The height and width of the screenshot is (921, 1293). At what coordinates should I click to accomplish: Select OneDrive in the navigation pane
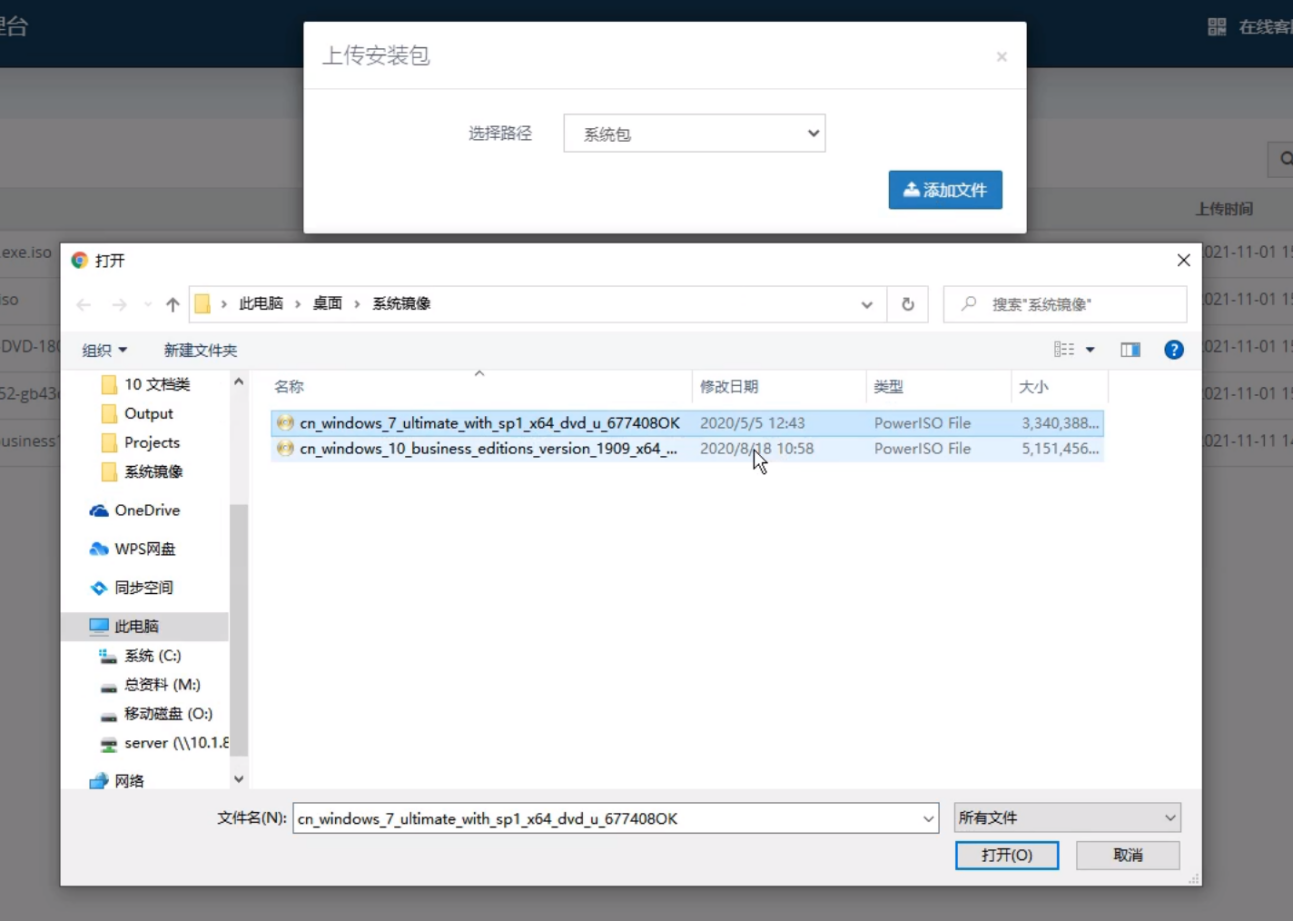(146, 510)
